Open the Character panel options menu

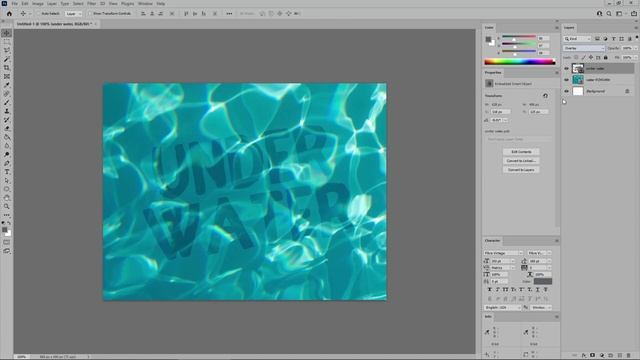pos(557,241)
